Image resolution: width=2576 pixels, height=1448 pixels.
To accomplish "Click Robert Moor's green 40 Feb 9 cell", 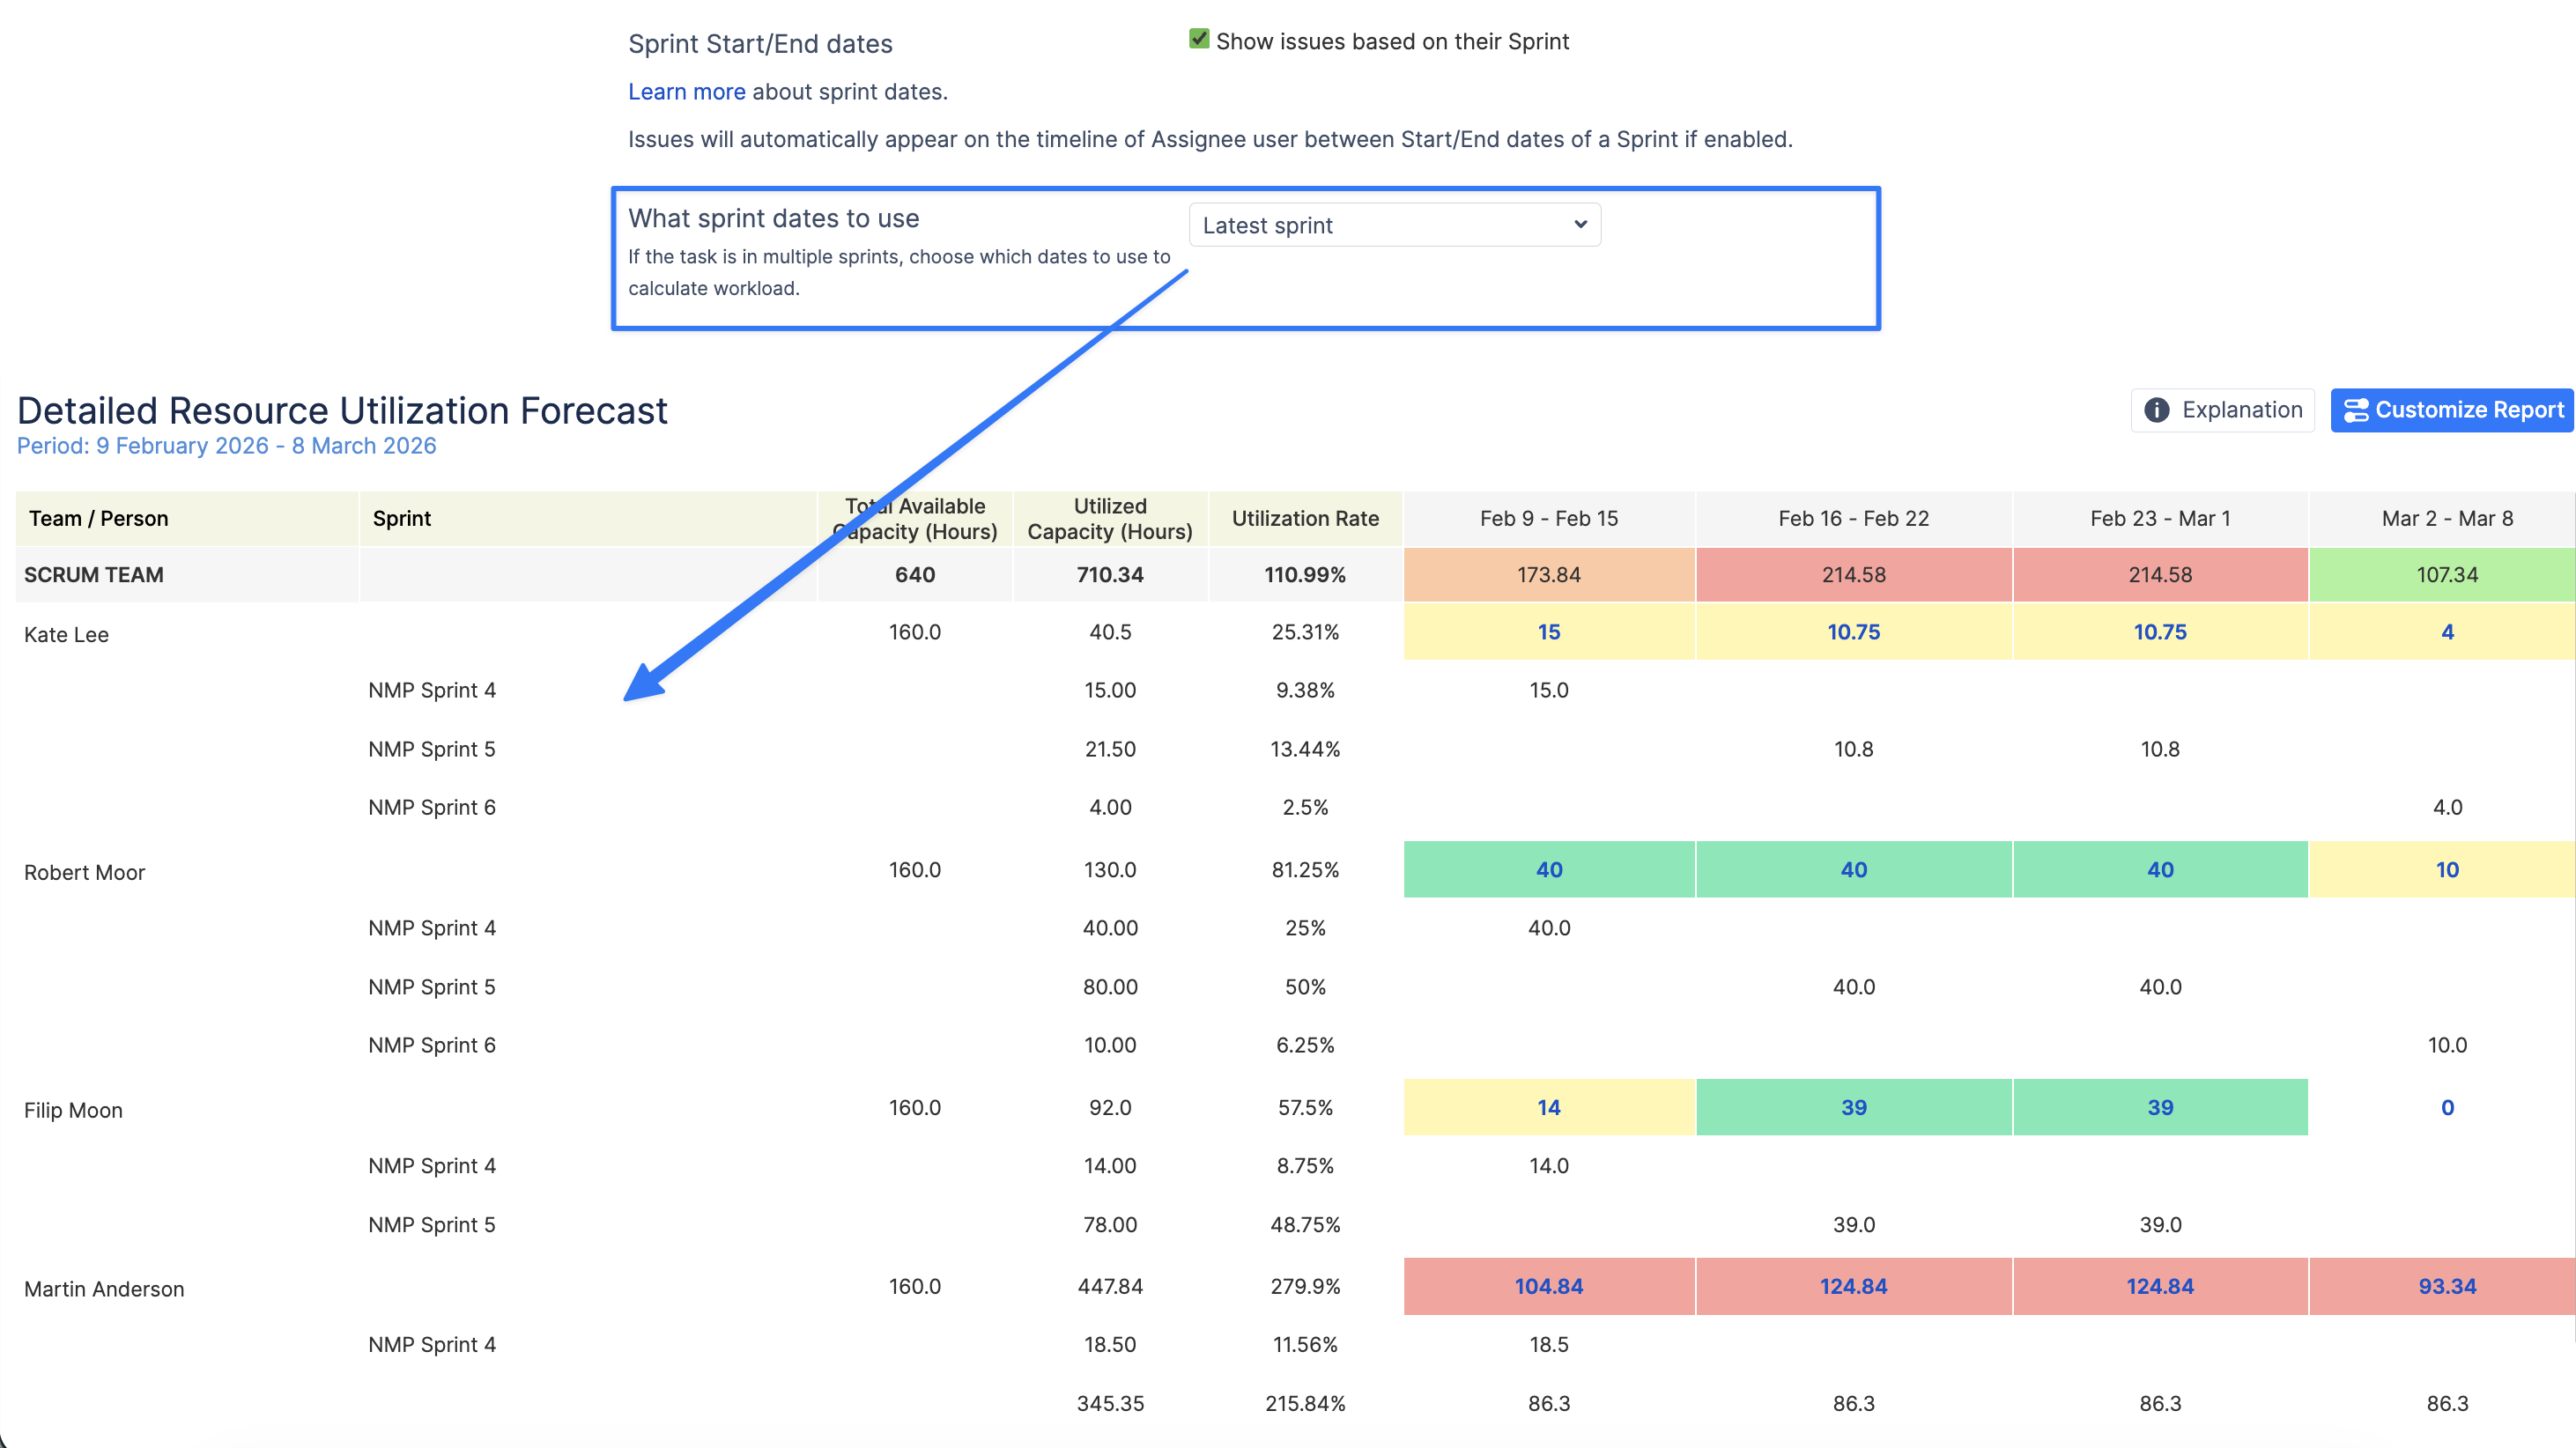I will [1548, 870].
